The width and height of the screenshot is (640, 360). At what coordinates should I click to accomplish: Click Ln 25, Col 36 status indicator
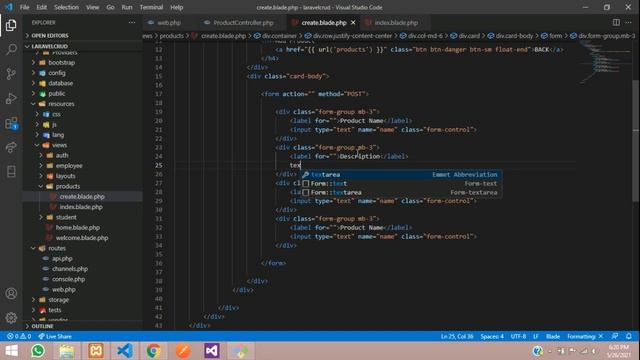click(x=457, y=336)
